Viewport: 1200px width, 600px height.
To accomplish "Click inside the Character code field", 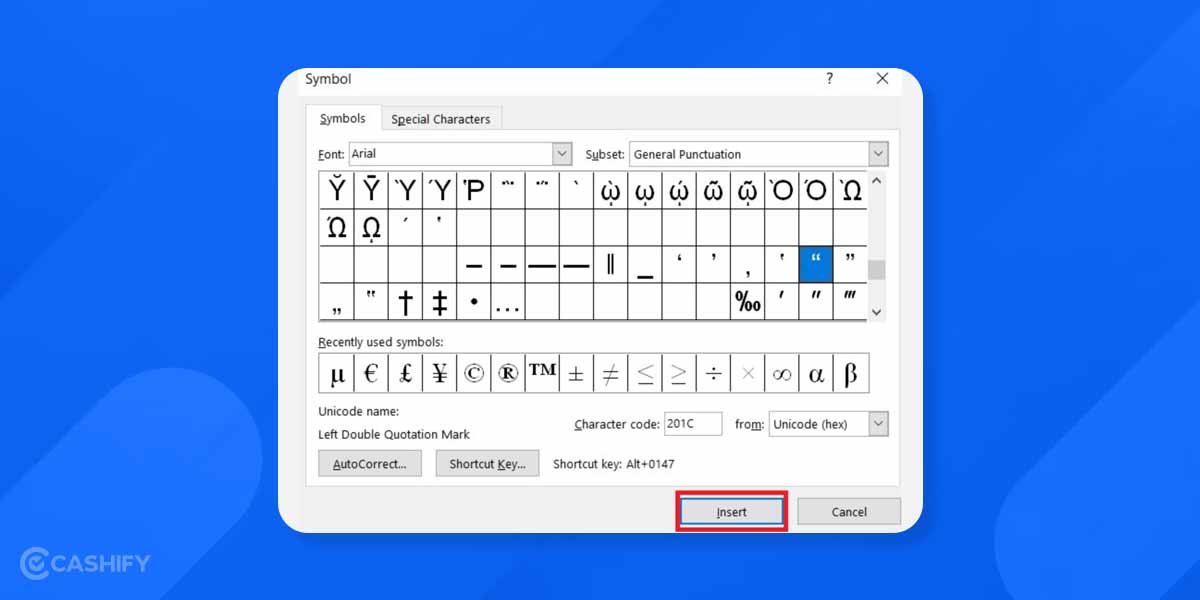I will [693, 423].
